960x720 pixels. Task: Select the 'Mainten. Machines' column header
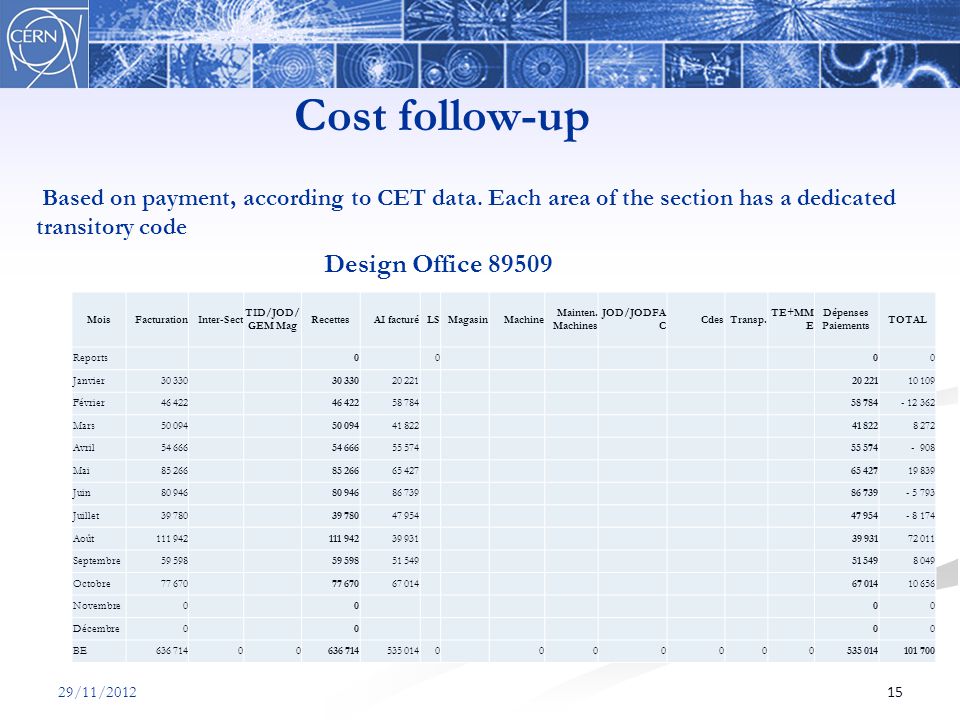tap(575, 319)
